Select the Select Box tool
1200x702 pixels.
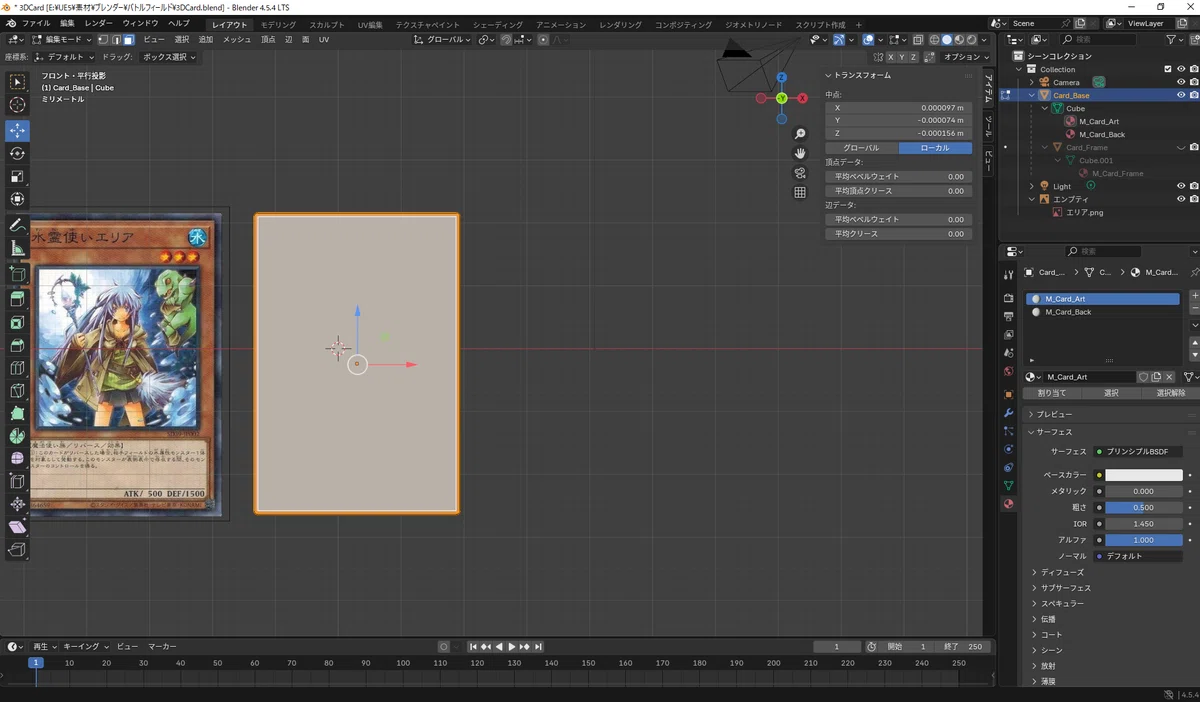pos(18,82)
